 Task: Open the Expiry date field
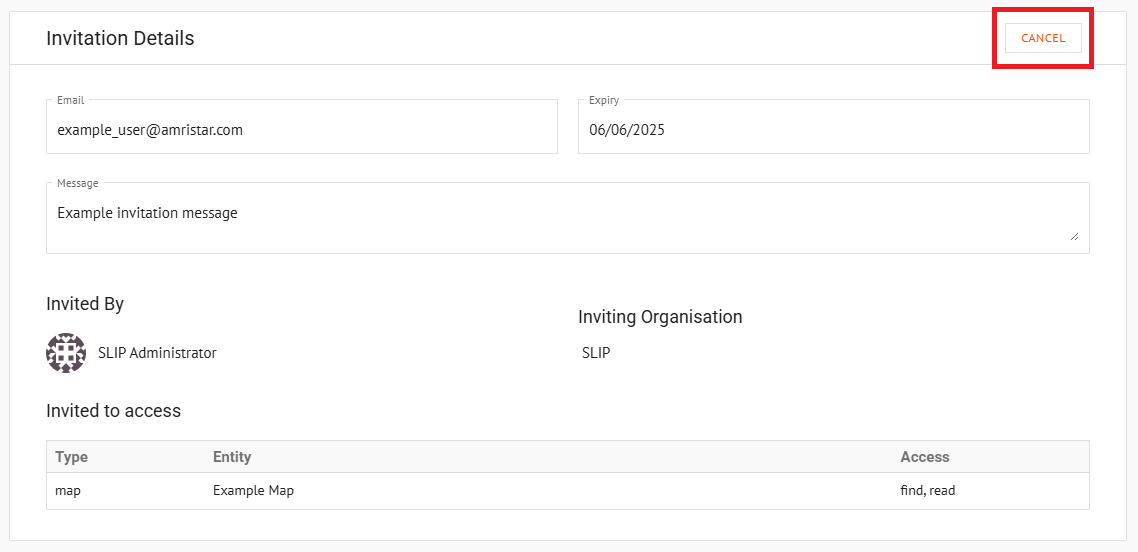point(834,127)
